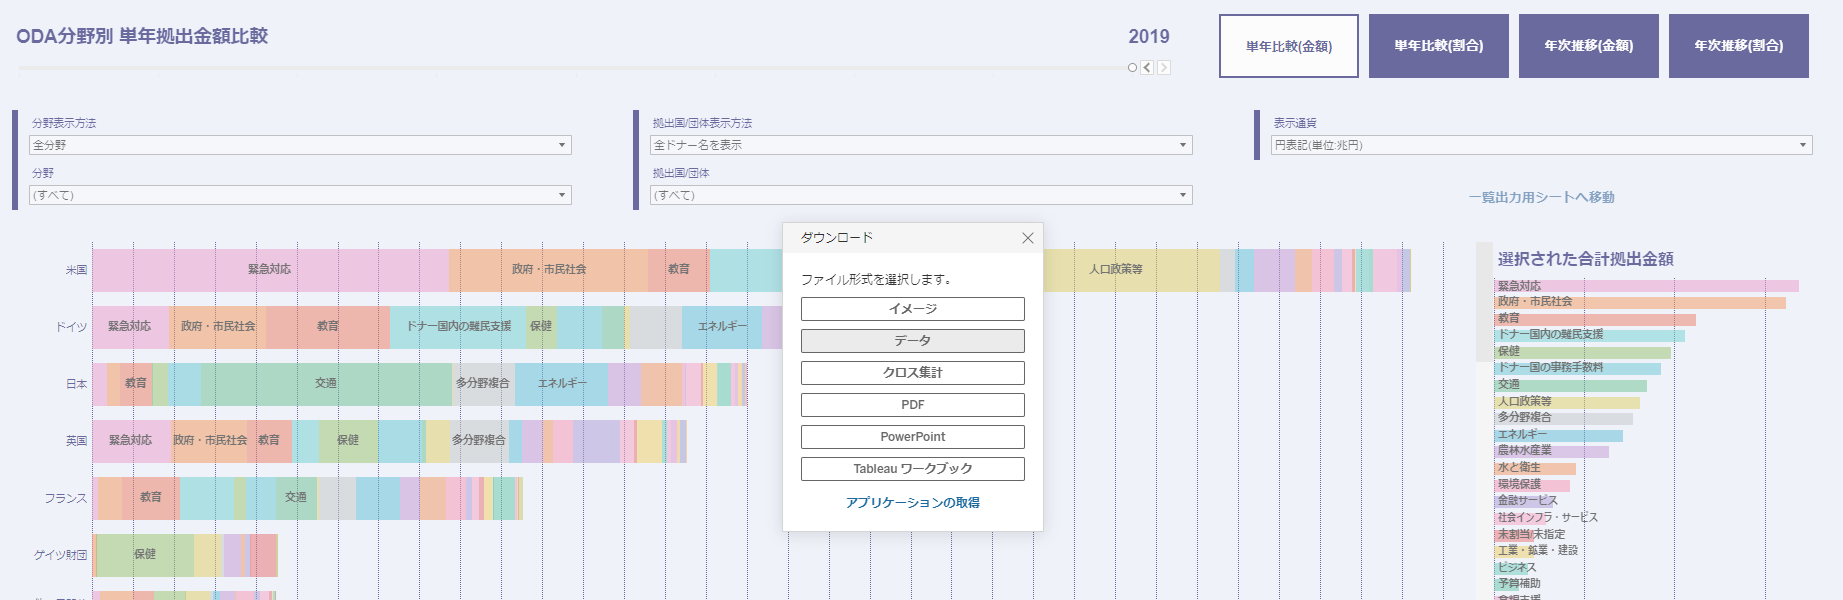Click 環境保護 bar in totals chart
This screenshot has width=1843, height=600.
[x=1532, y=485]
